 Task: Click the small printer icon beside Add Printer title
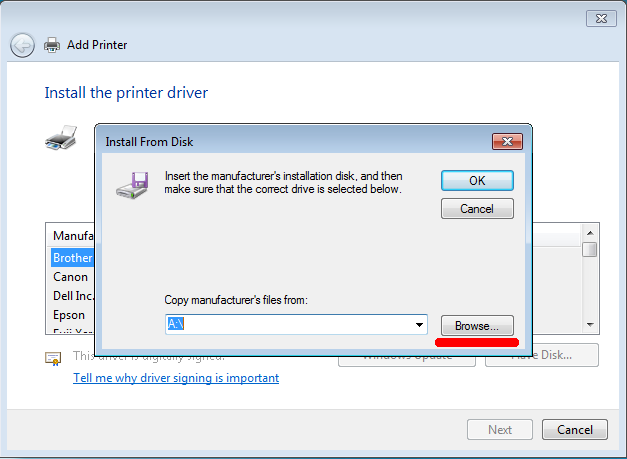pos(52,45)
